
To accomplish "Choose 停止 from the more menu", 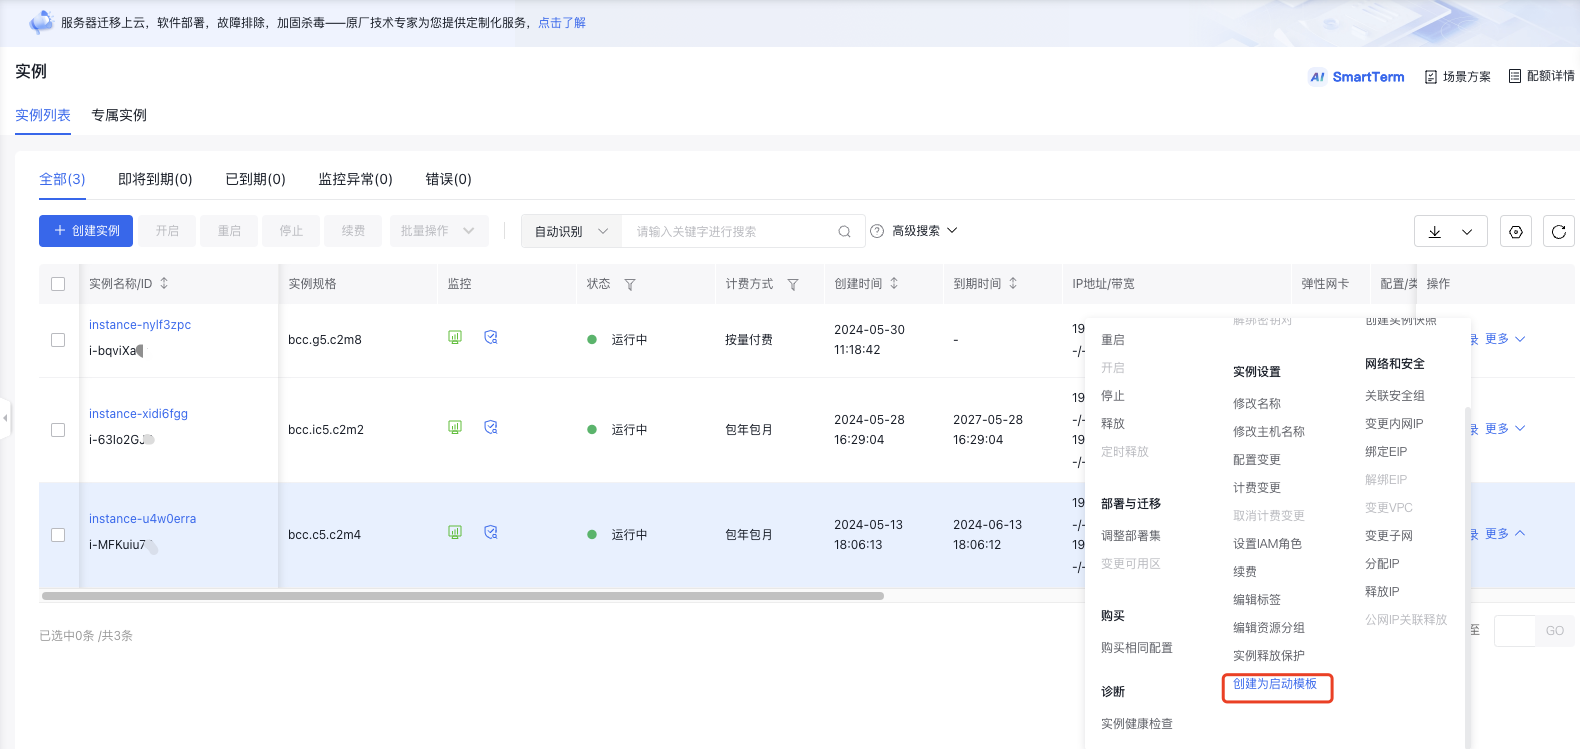I will (1113, 396).
